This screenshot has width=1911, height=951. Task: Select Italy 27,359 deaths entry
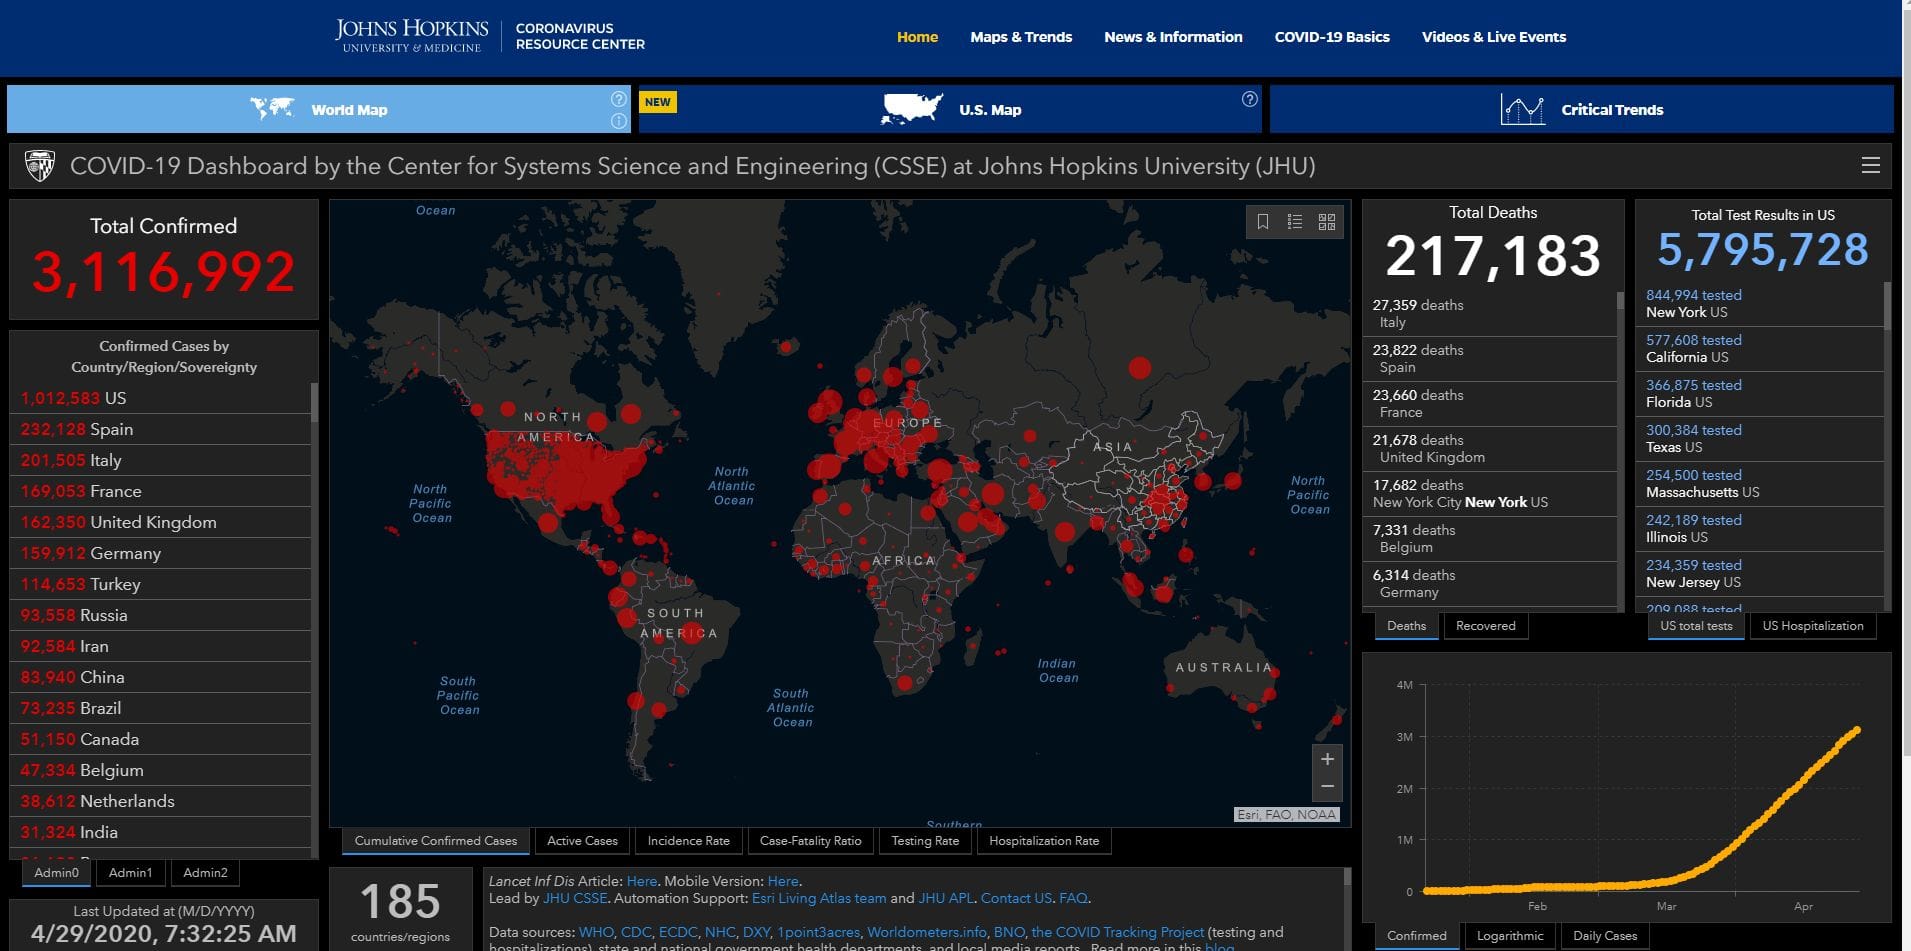1490,314
